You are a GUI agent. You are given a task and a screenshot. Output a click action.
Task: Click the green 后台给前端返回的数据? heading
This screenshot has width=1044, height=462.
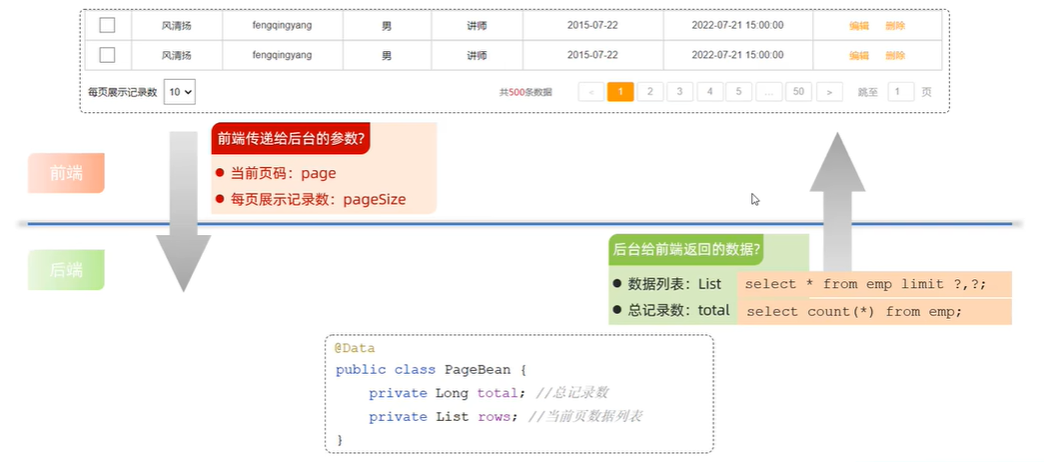[688, 250]
